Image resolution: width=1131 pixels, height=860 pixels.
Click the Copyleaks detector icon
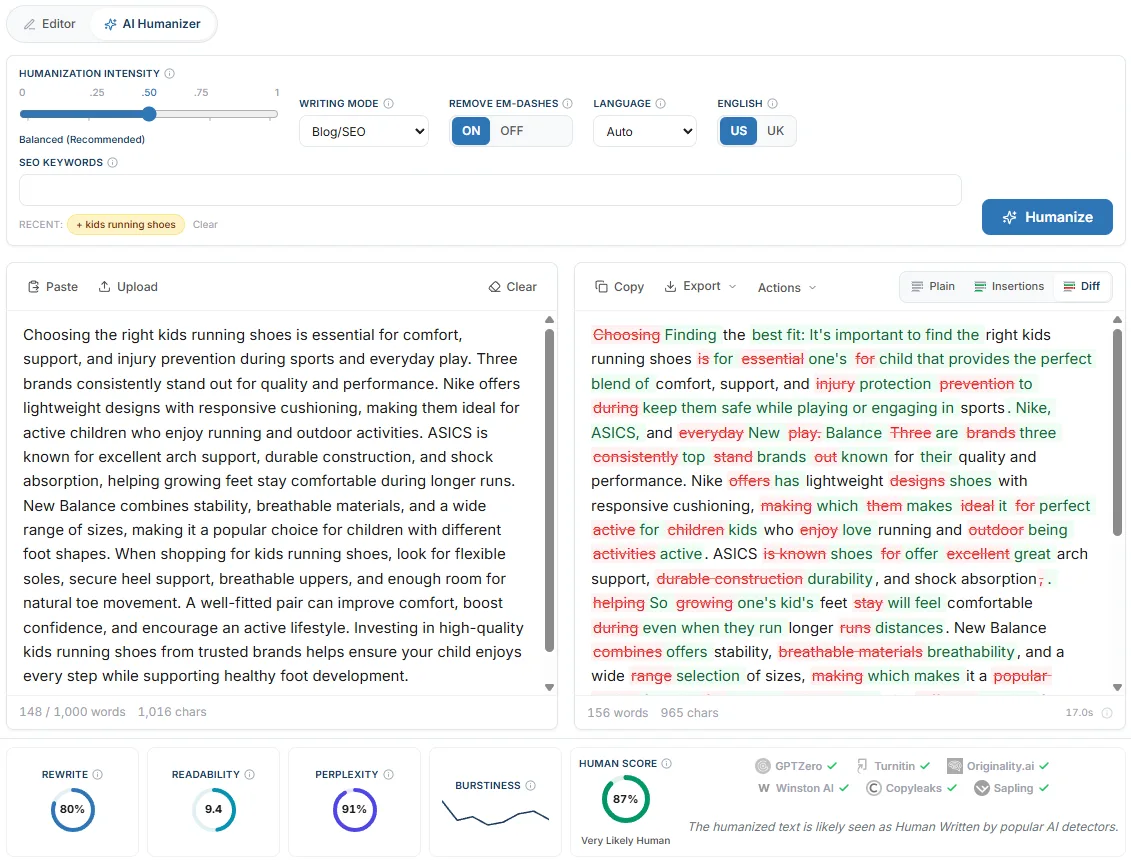click(873, 789)
